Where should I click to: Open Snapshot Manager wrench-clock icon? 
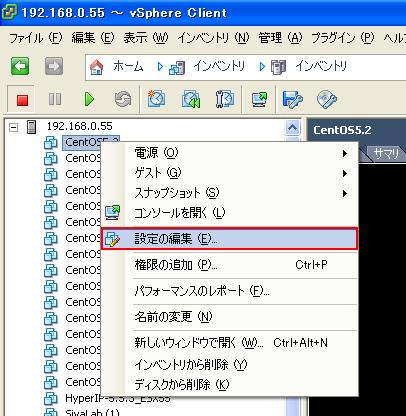pos(225,99)
